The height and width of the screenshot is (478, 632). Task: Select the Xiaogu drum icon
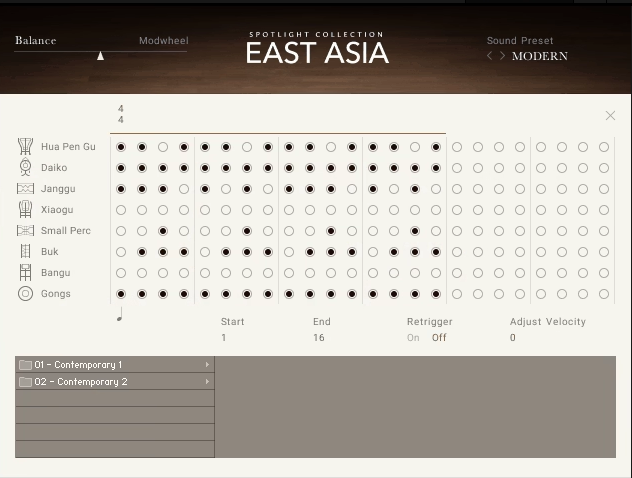[25, 210]
